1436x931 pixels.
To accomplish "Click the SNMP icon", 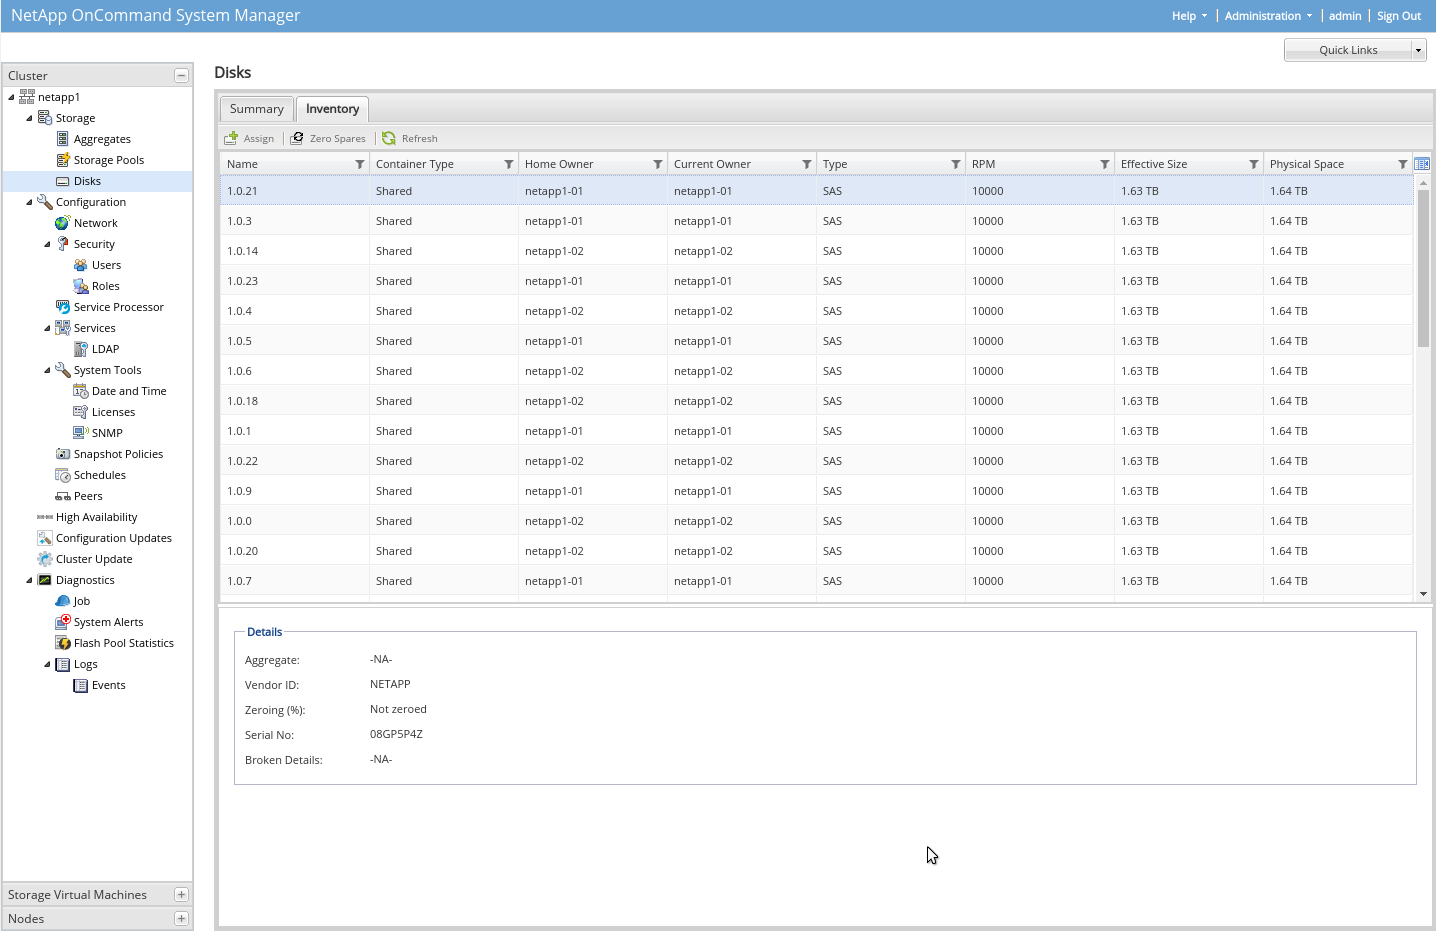I will [x=81, y=433].
